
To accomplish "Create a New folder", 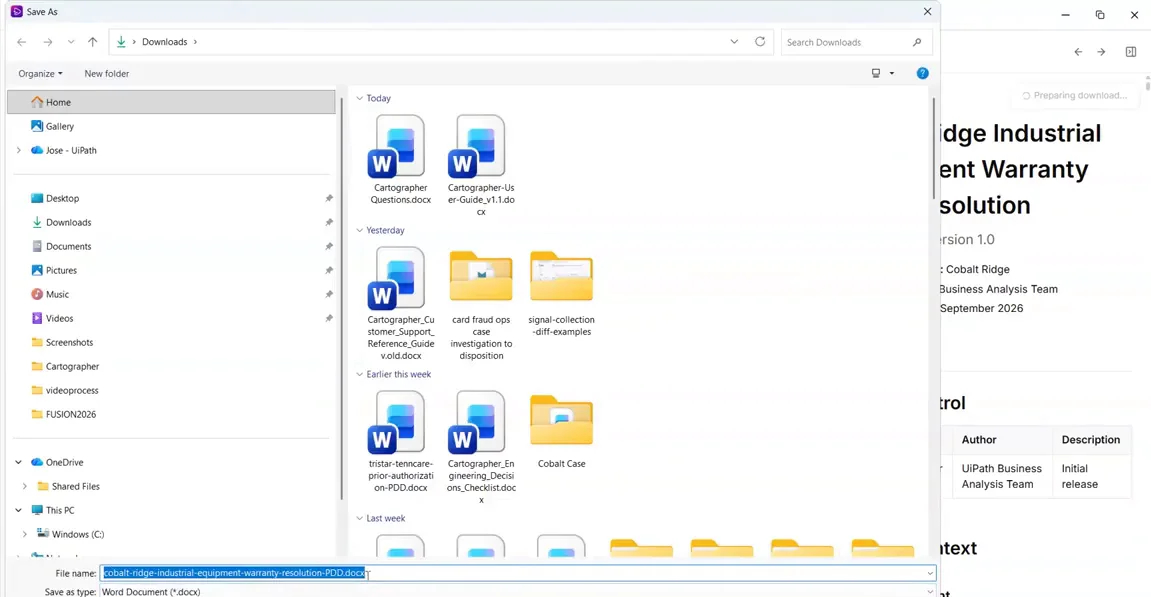I will [106, 73].
